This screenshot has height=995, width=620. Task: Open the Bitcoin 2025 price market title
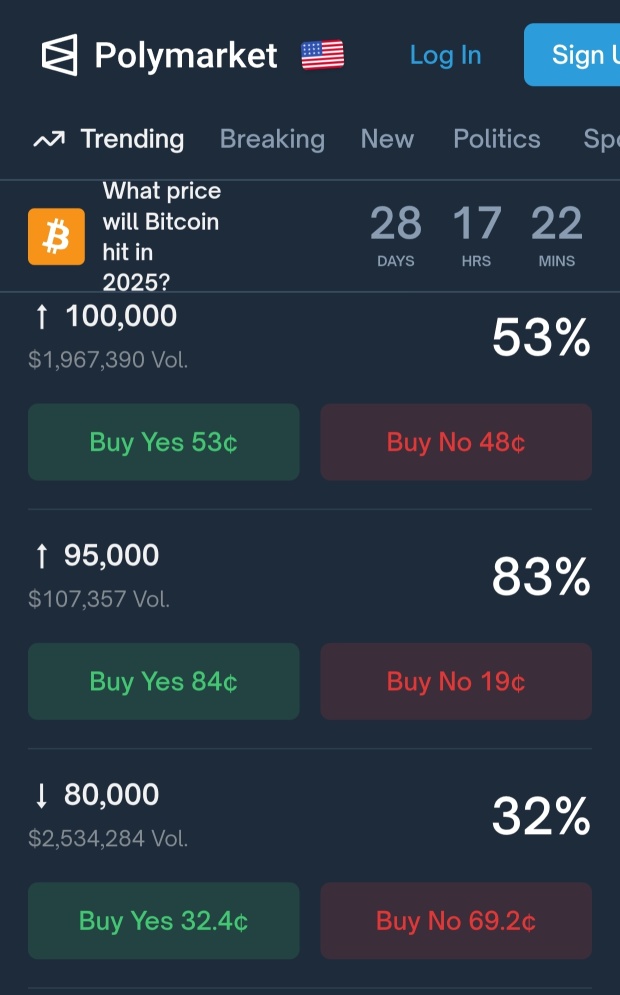pos(162,236)
